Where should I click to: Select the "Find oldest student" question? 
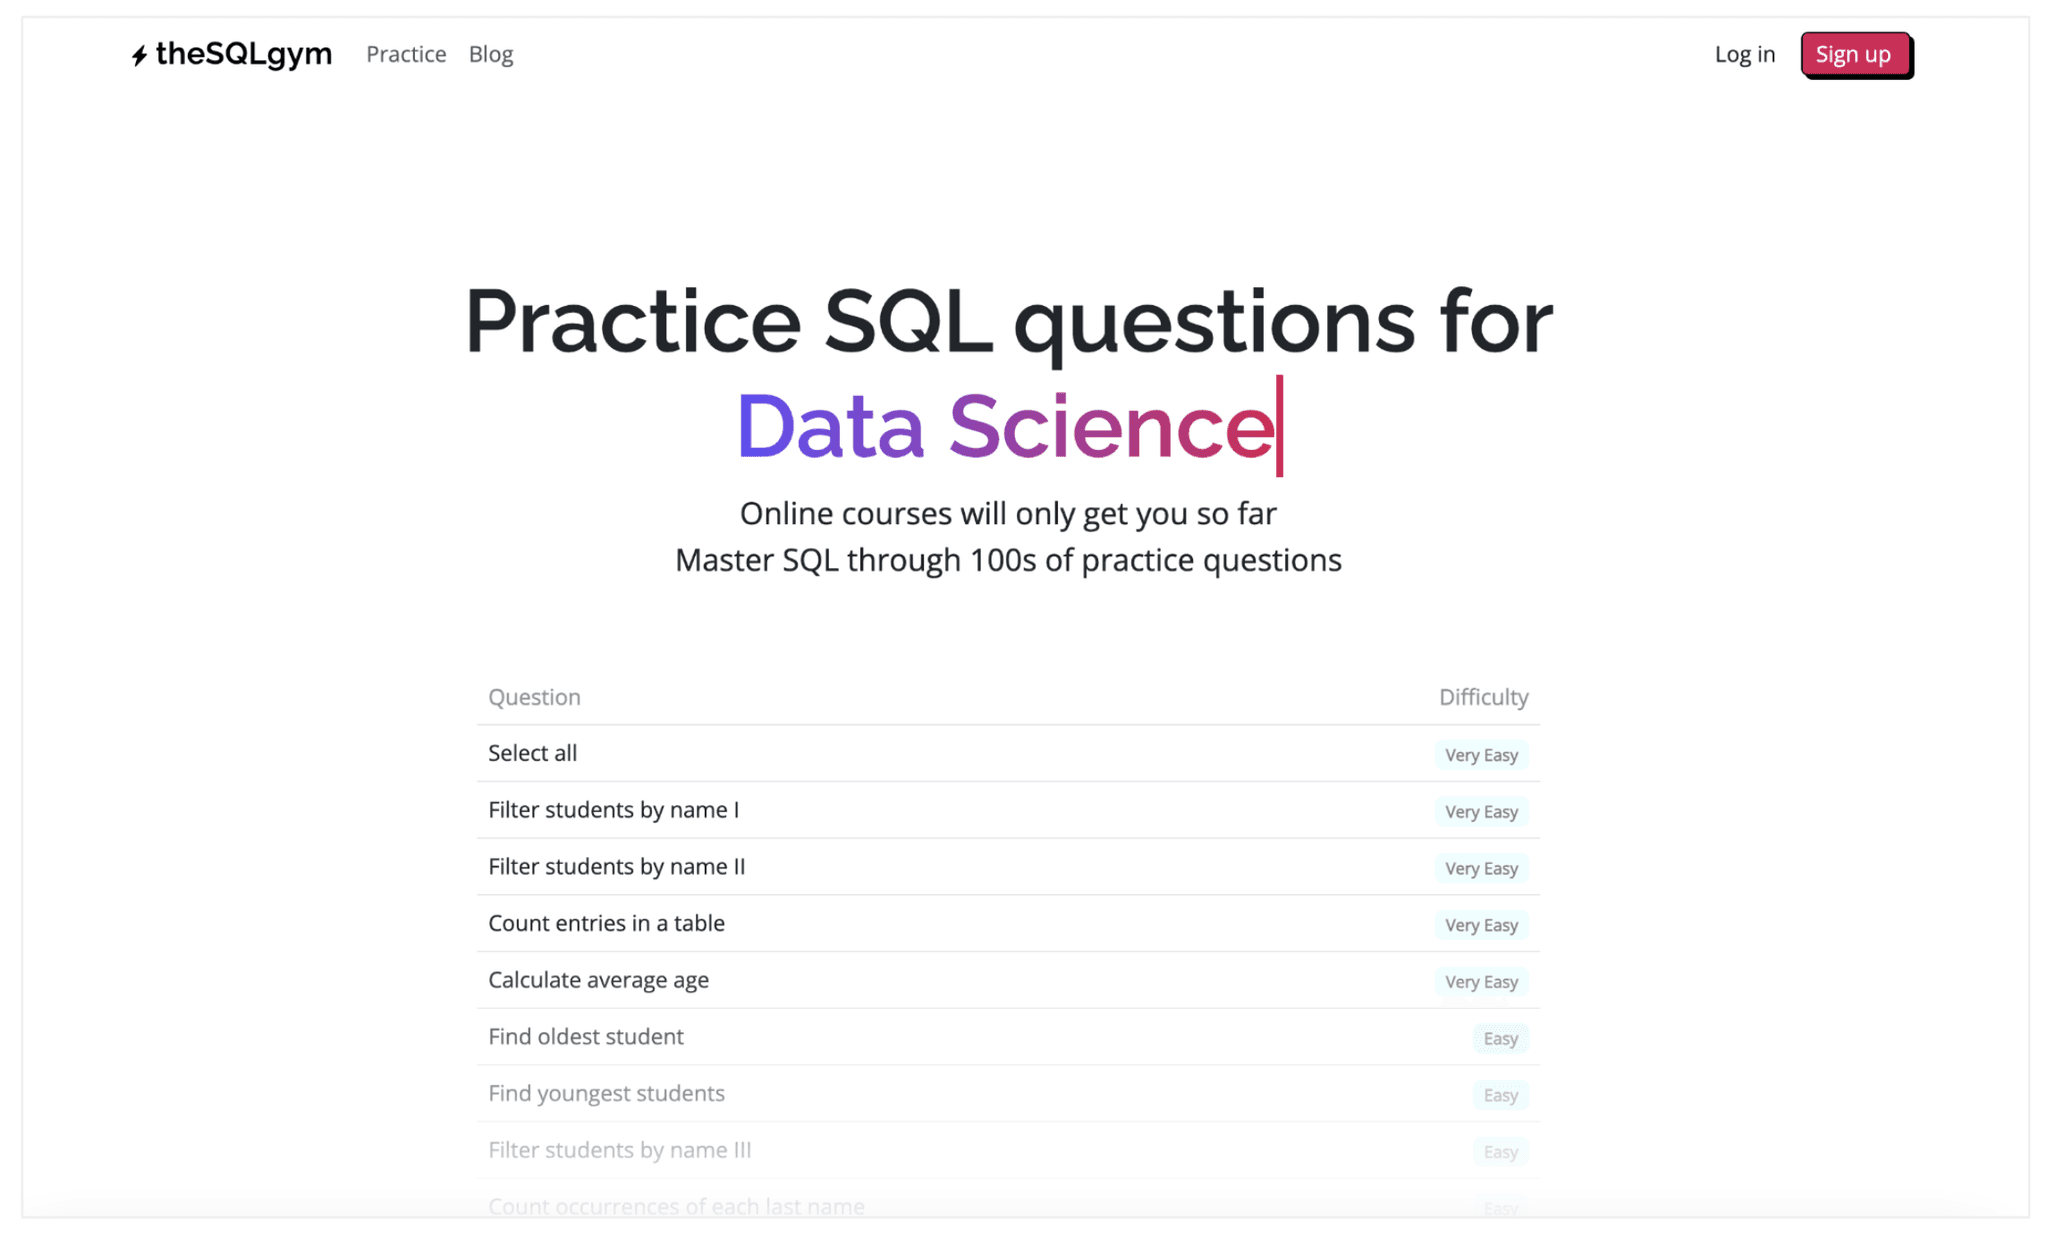tap(585, 1036)
